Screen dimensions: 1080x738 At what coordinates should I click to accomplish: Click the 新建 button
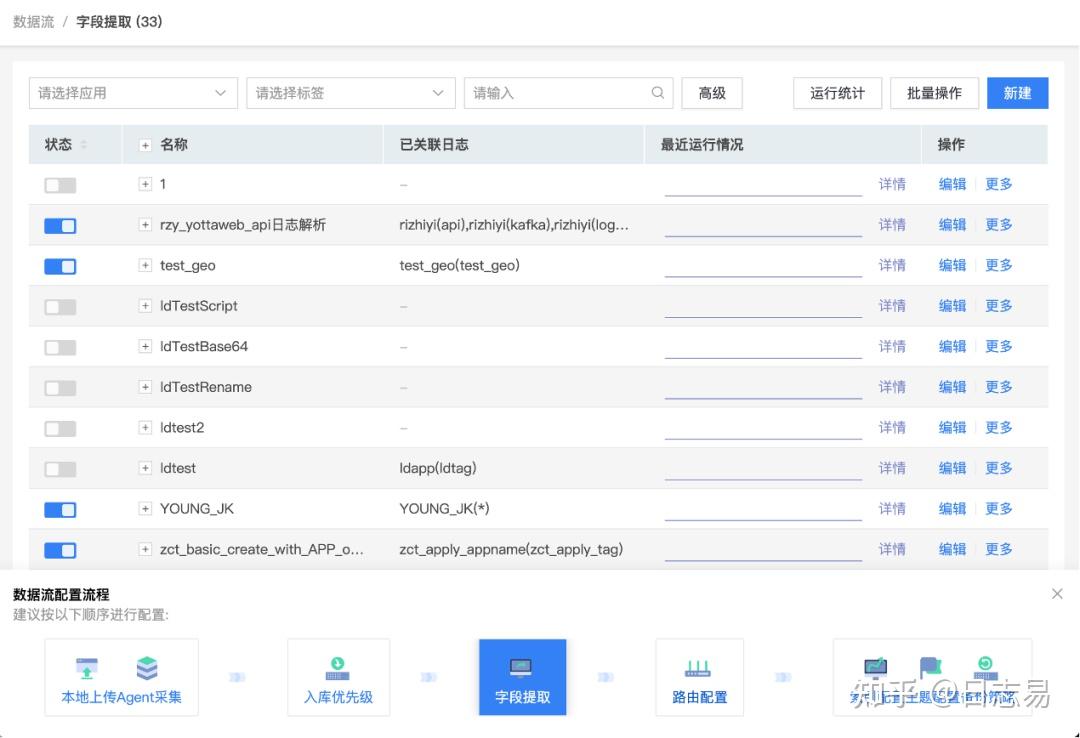[1017, 93]
